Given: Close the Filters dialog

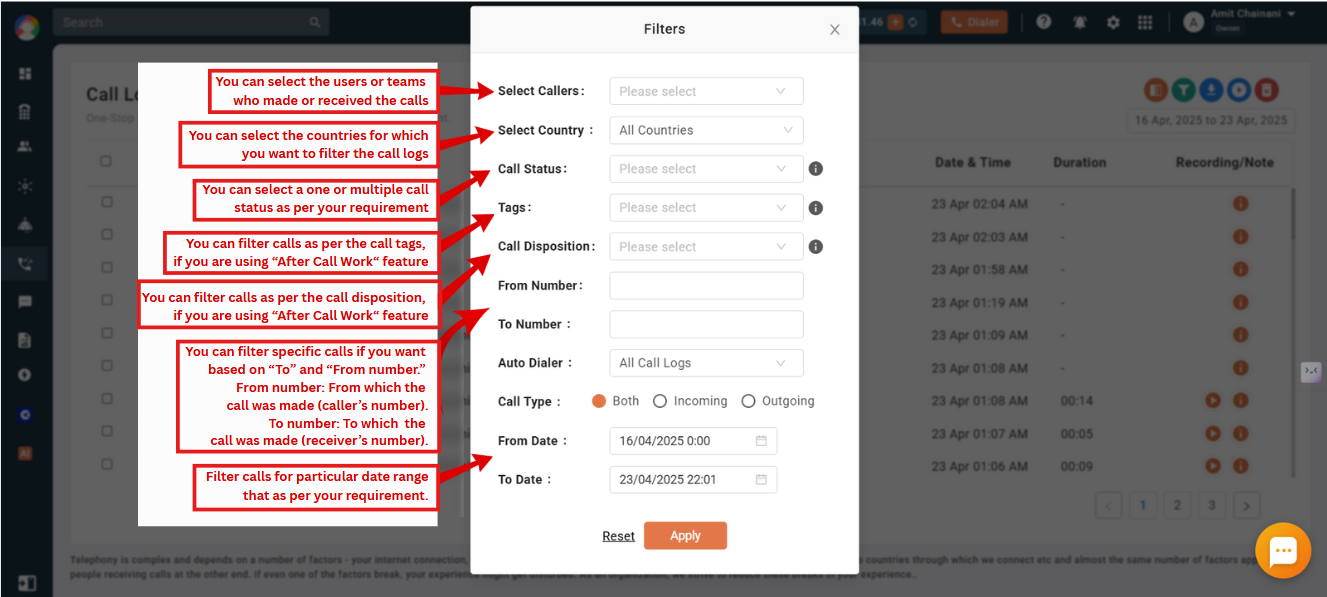Looking at the screenshot, I should (x=835, y=30).
